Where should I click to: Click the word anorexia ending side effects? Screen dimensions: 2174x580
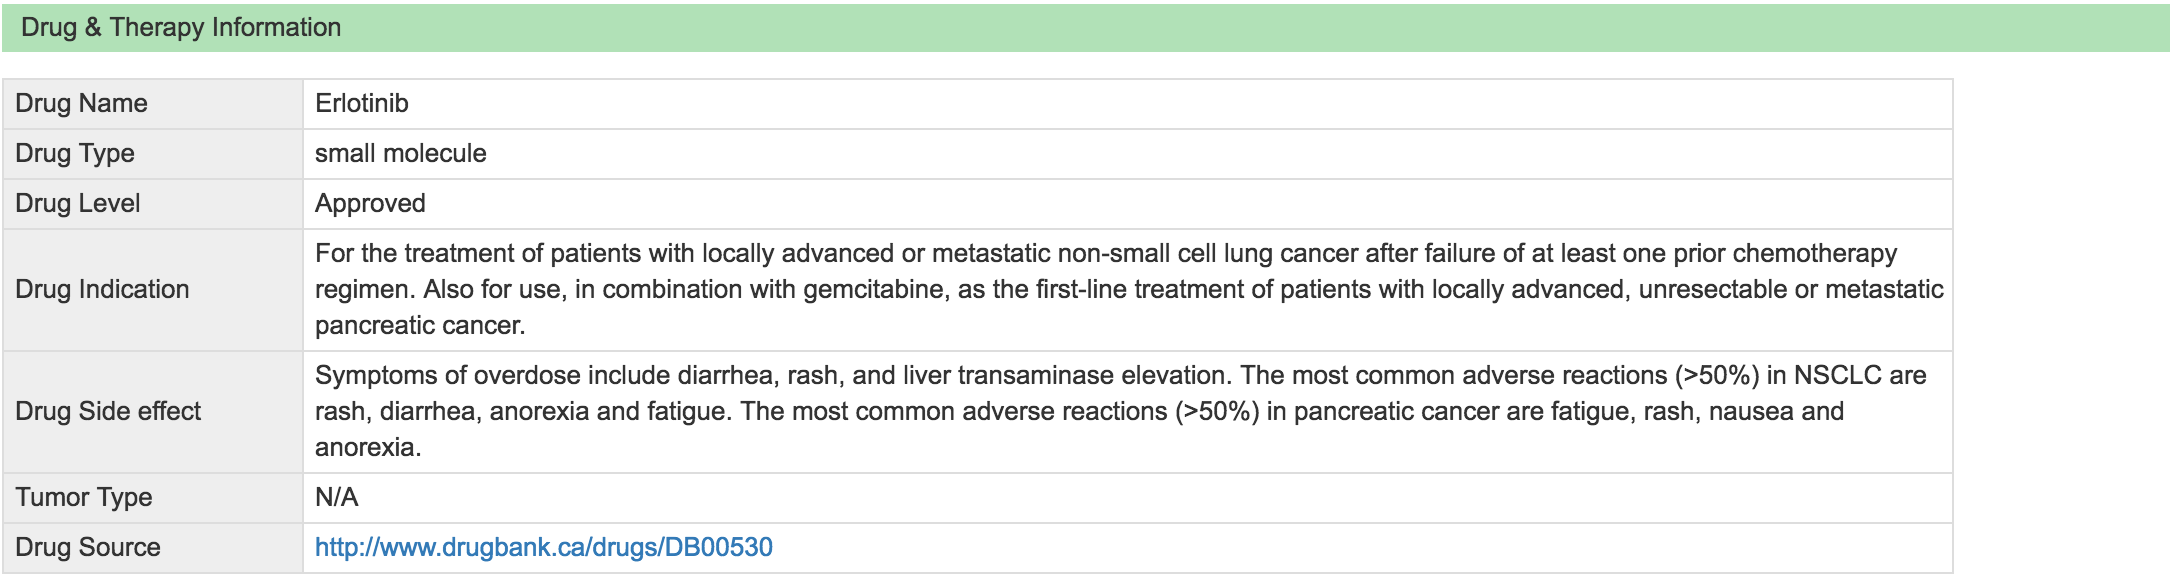[x=368, y=447]
